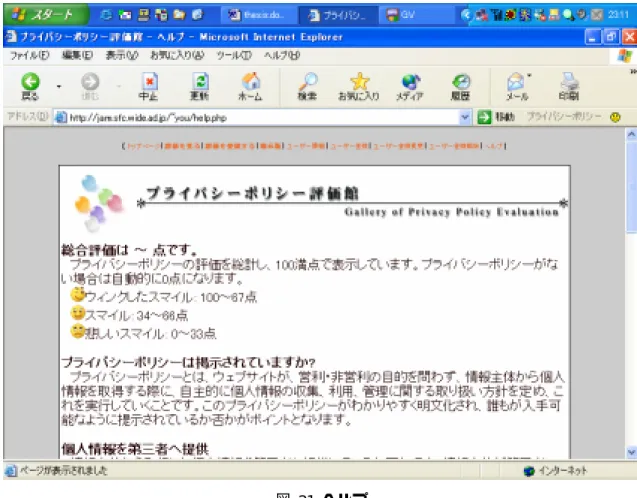Open Internet Explorer from quick launch
The width and height of the screenshot is (637, 498).
(106, 15)
